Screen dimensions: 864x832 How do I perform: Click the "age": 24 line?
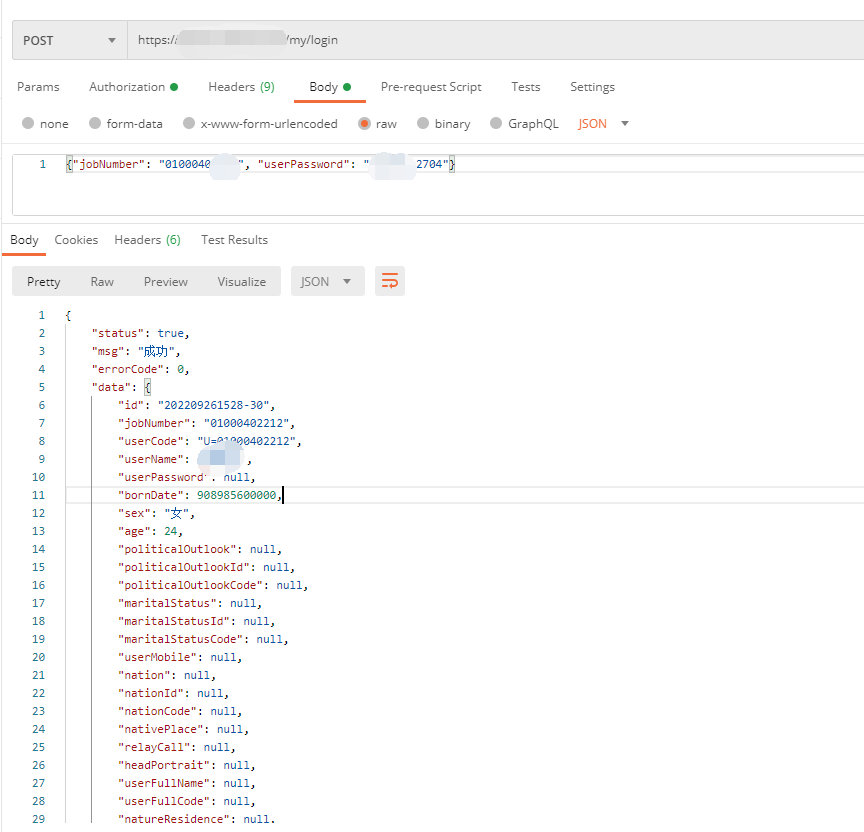(x=150, y=531)
